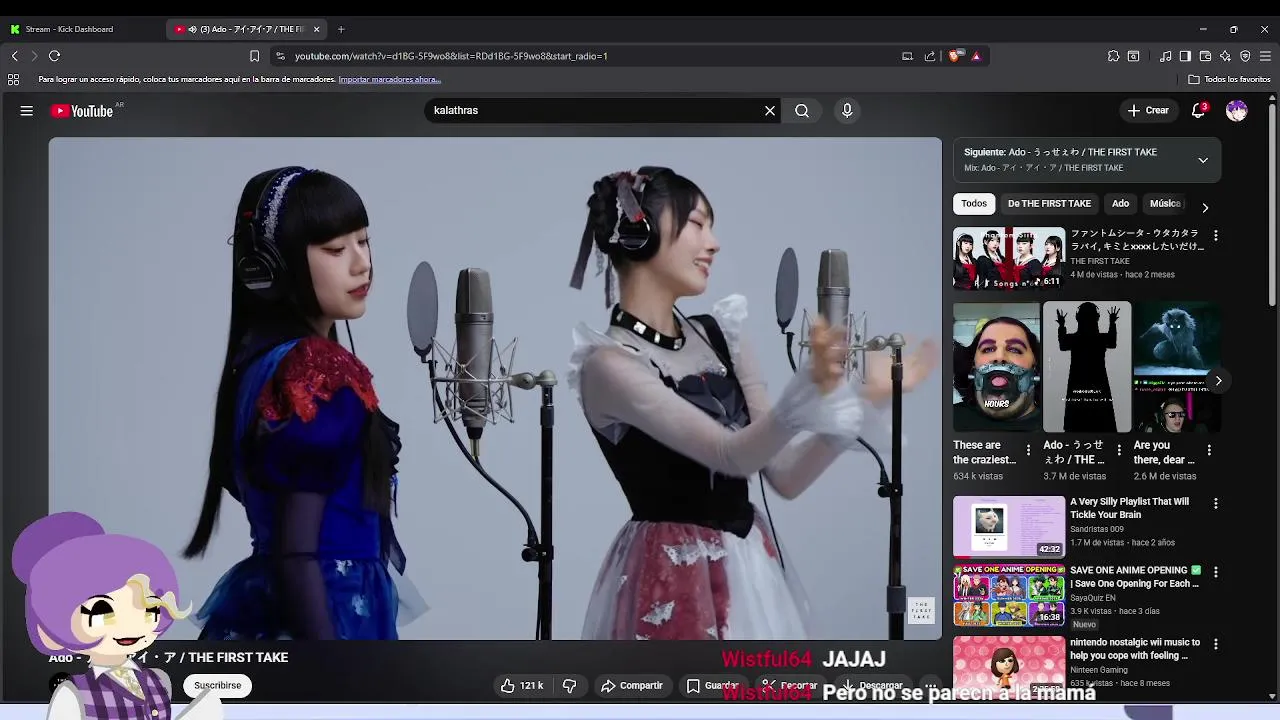Viewport: 1280px width, 720px height.
Task: Open the extensions puzzle icon
Action: point(1113,56)
